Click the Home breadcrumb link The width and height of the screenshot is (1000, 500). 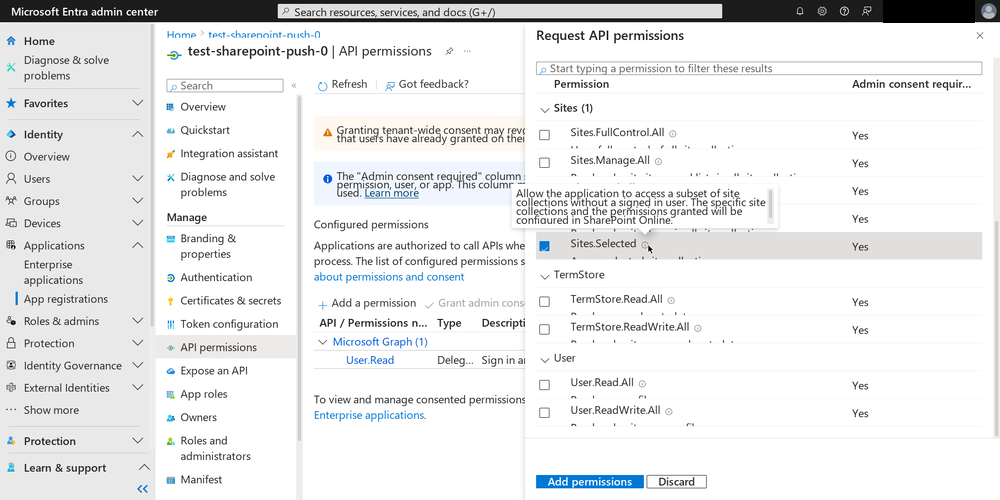[181, 35]
